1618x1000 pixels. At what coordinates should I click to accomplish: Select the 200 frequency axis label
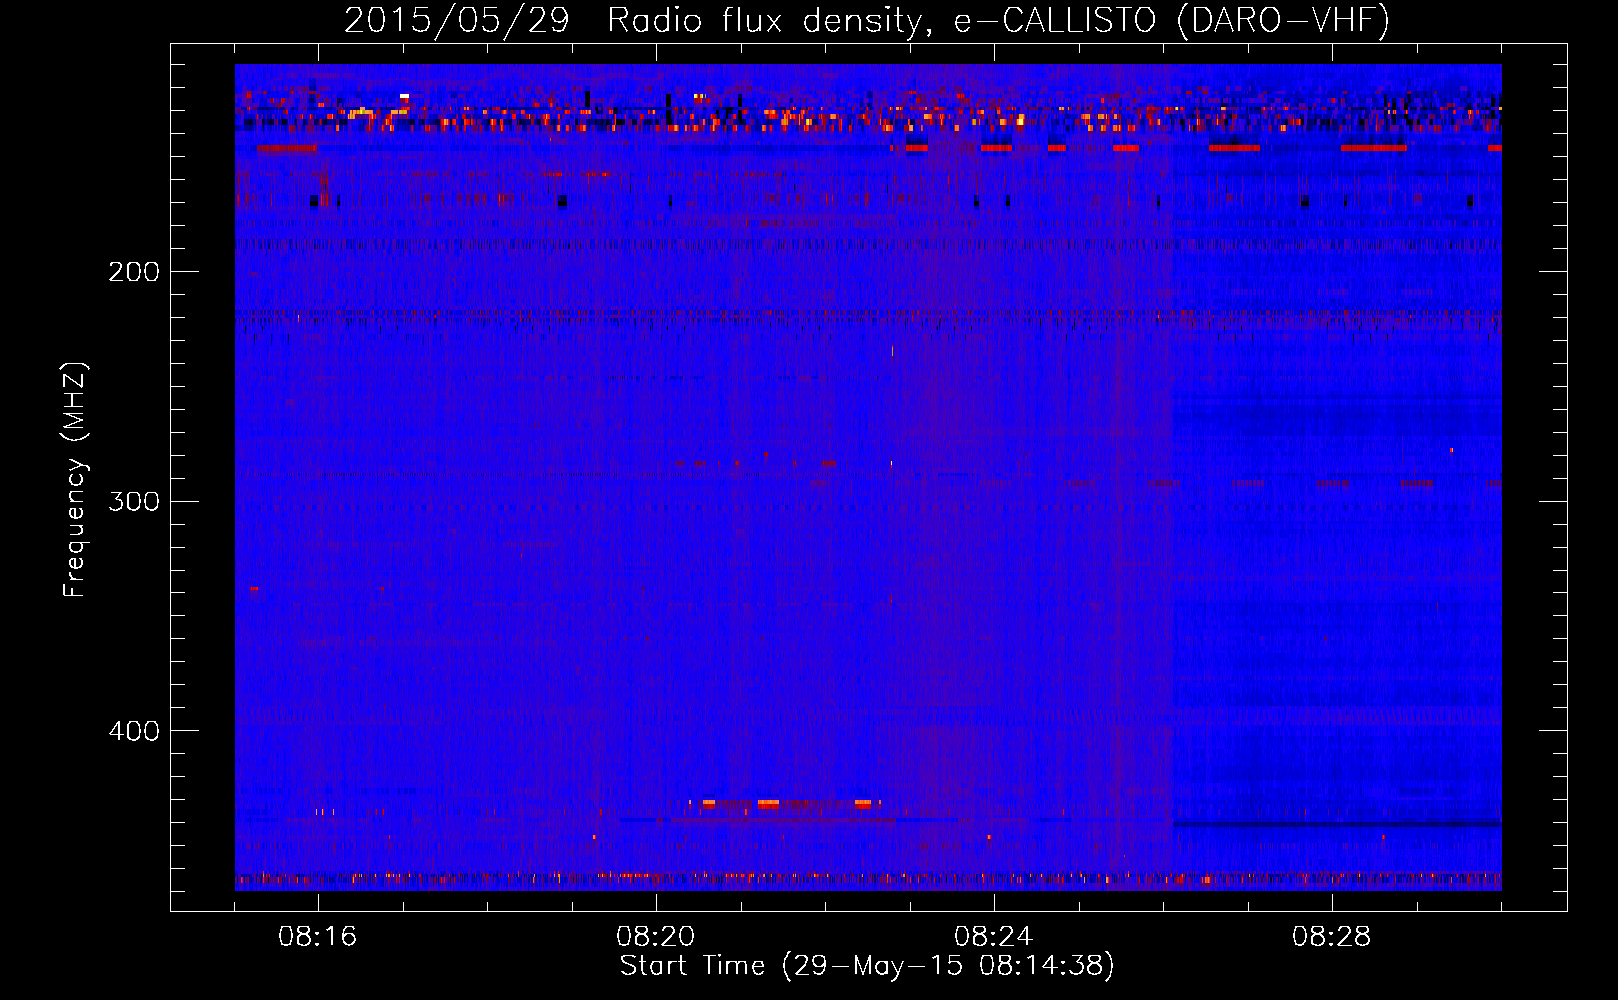(134, 272)
